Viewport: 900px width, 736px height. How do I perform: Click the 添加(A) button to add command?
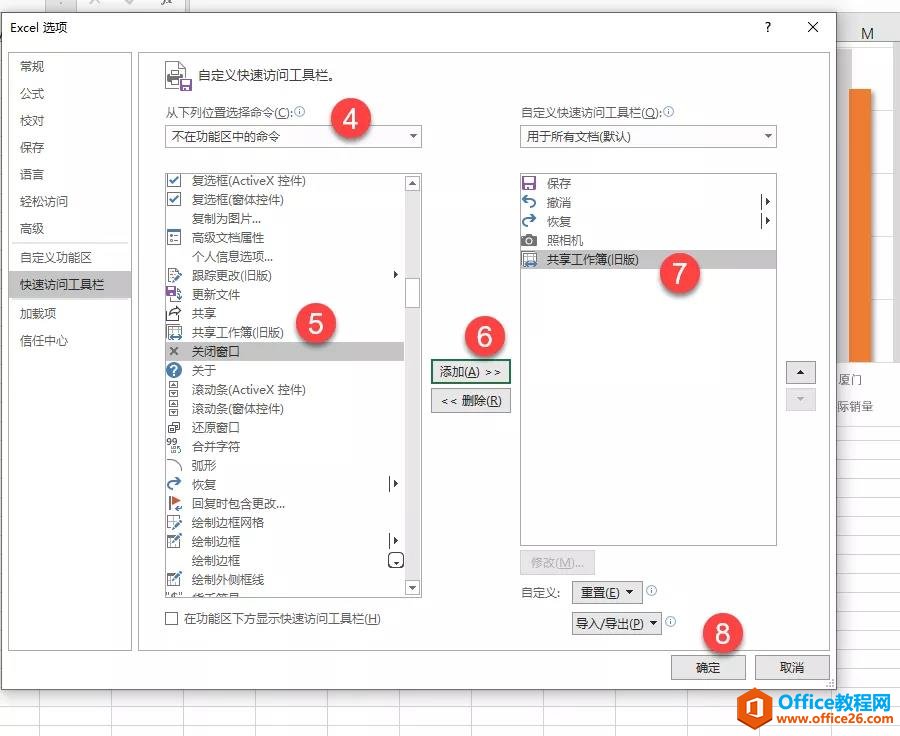(471, 371)
